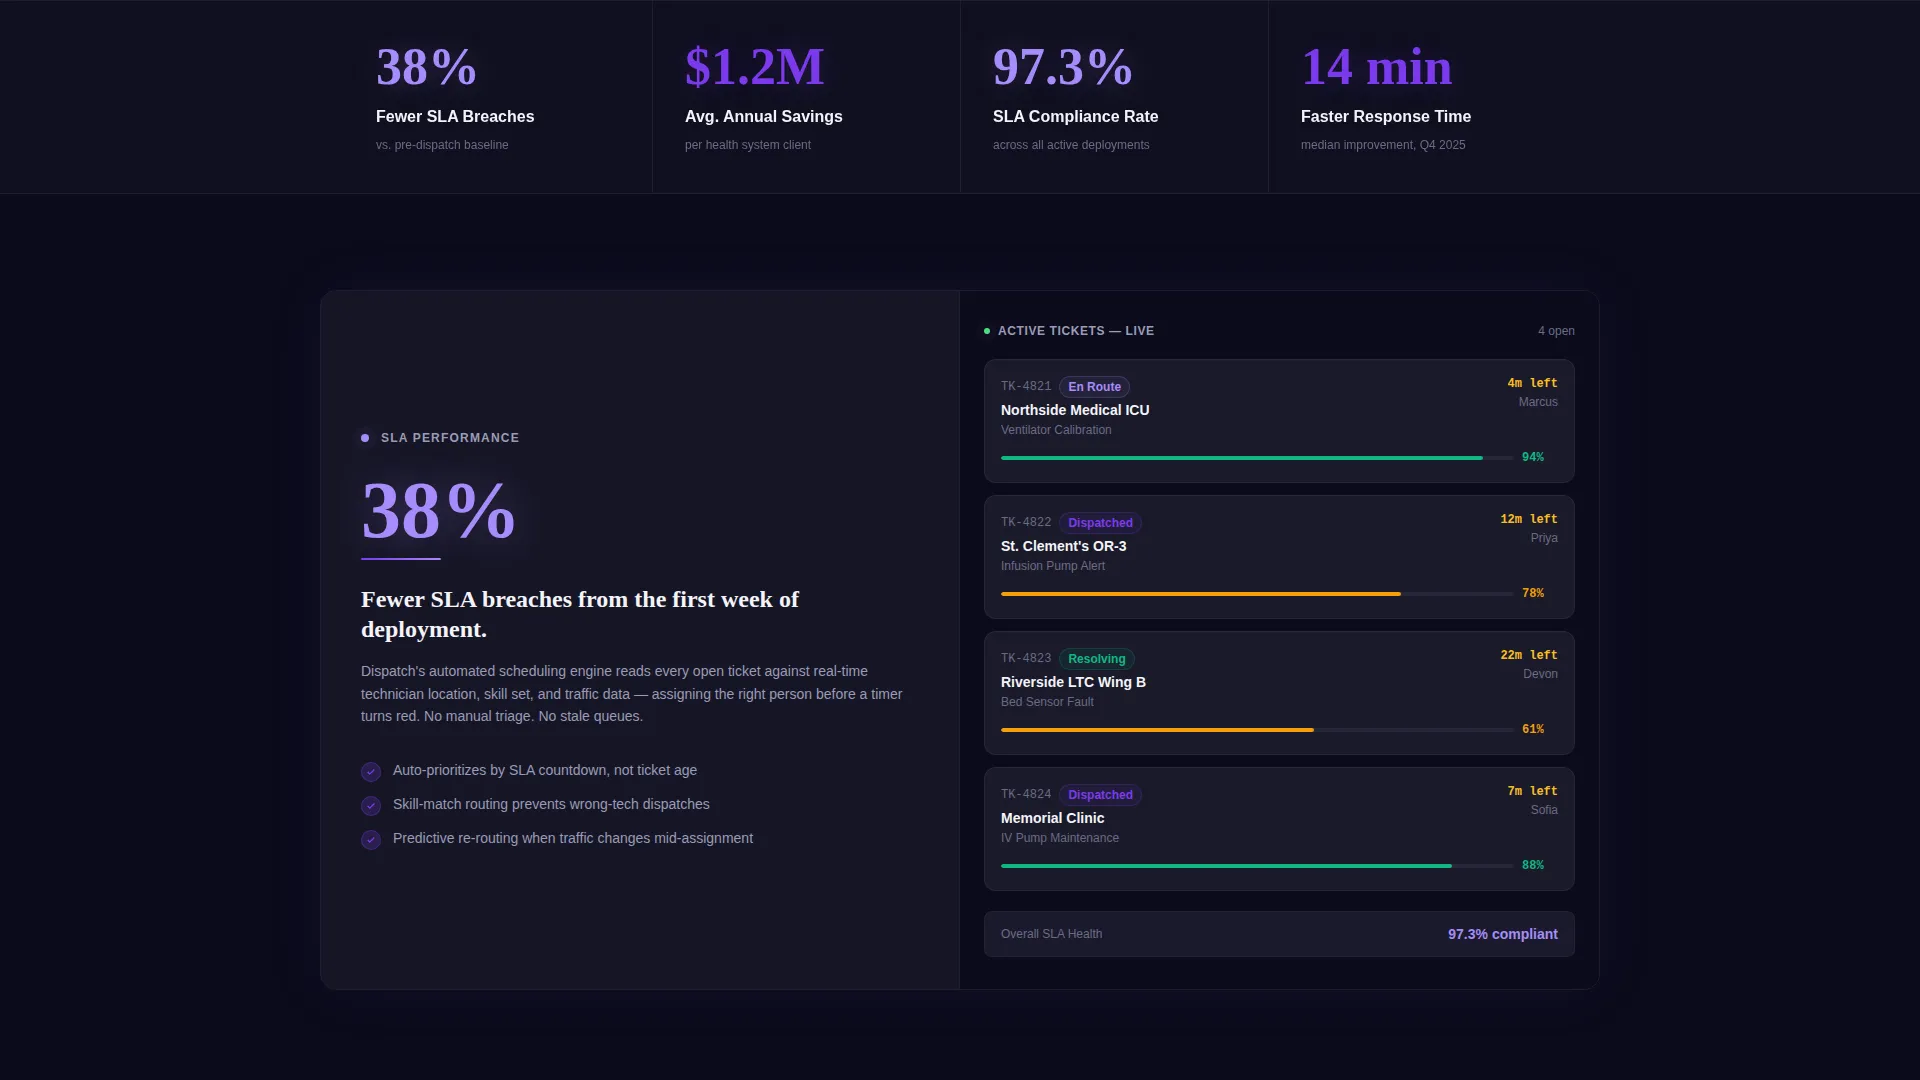Viewport: 1920px width, 1080px height.
Task: Click the 94% progress value
Action: pos(1533,457)
